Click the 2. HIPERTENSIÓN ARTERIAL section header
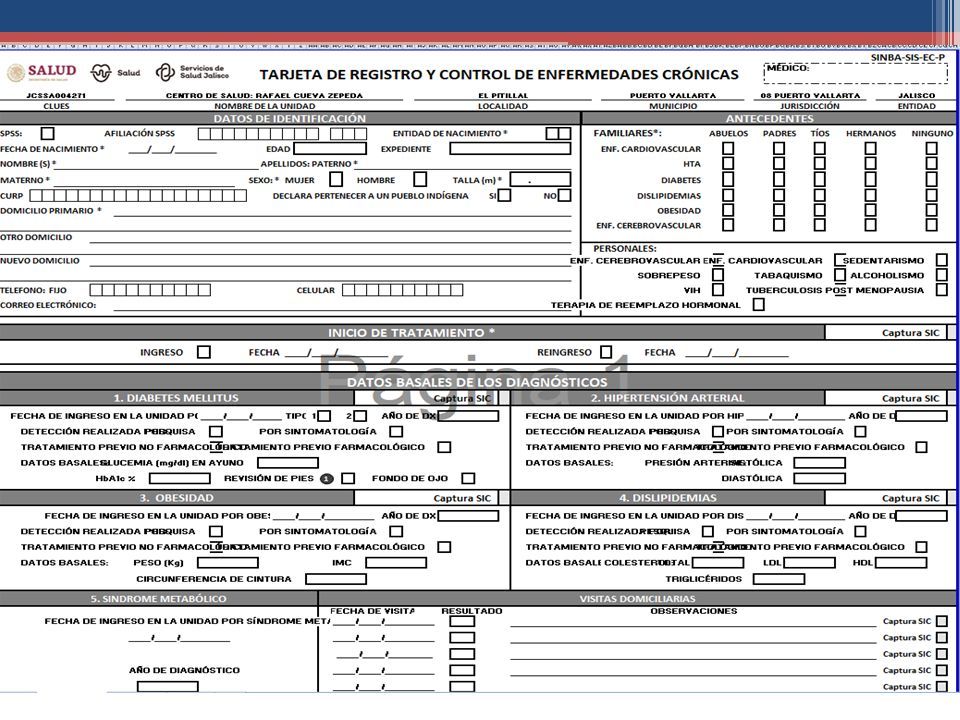 (x=667, y=398)
